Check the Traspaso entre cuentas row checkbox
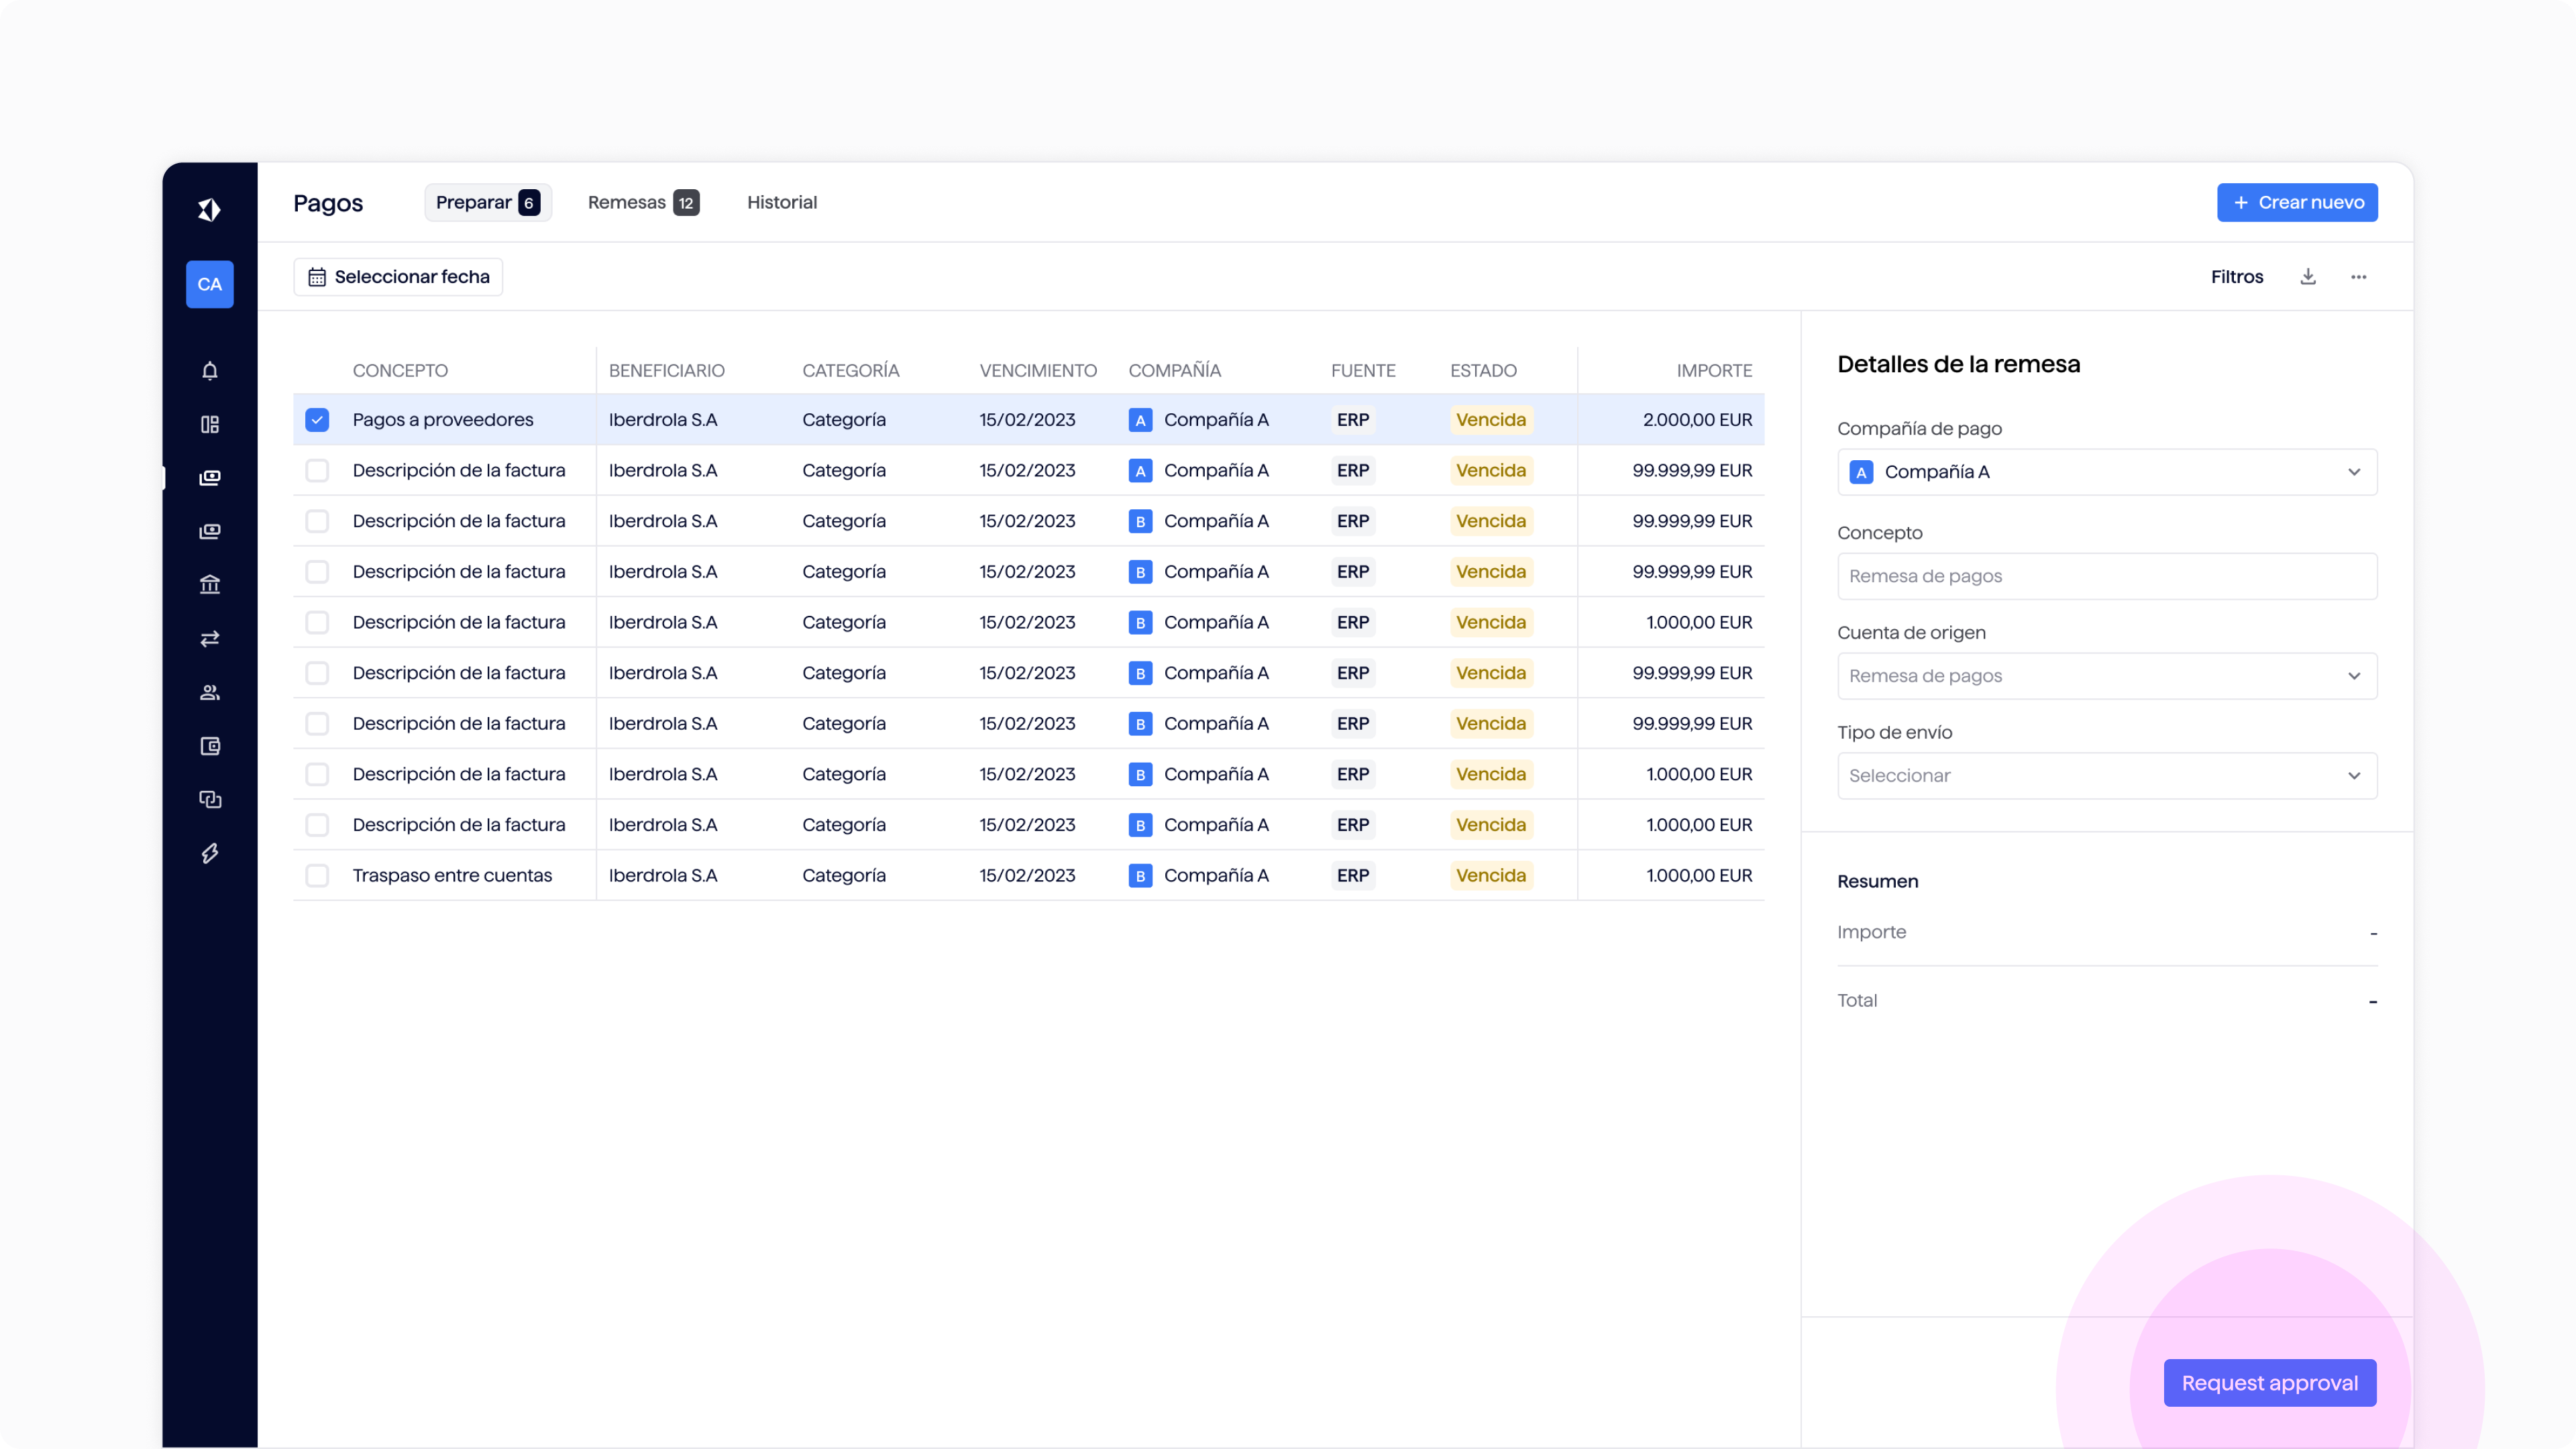 click(x=317, y=876)
